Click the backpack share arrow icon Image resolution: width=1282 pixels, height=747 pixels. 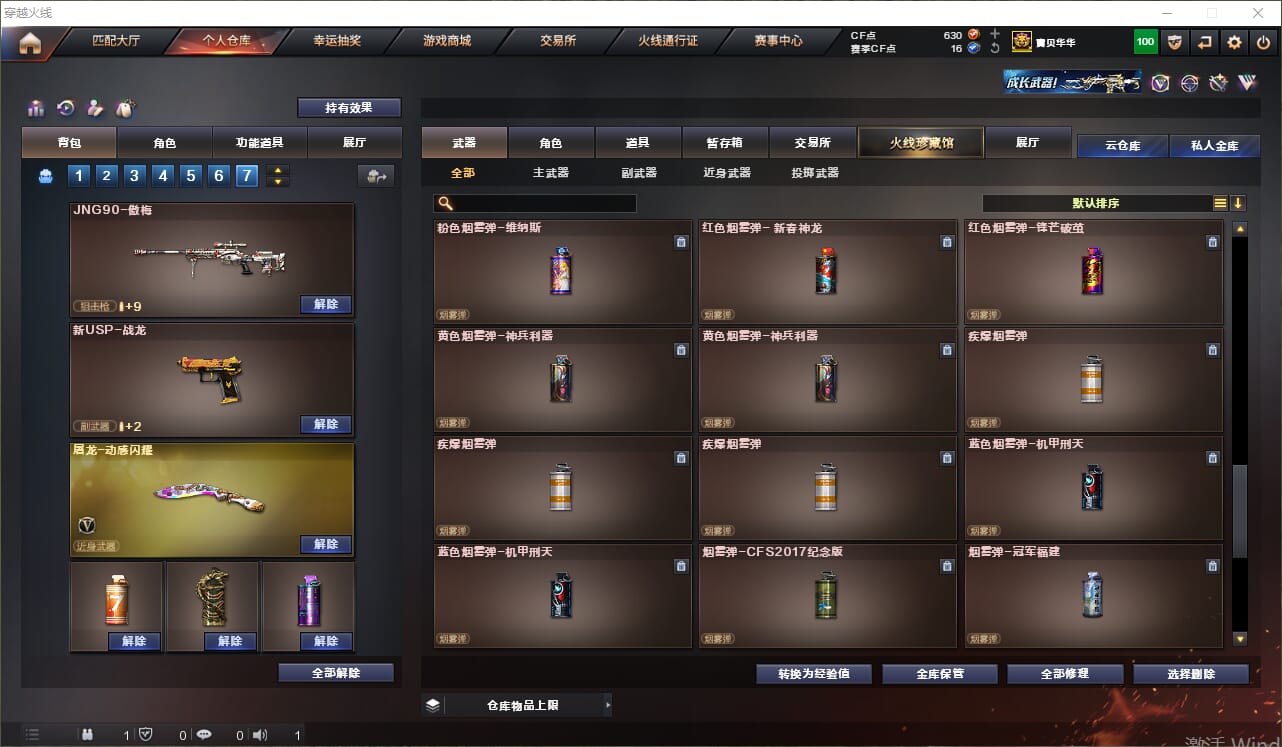[376, 176]
